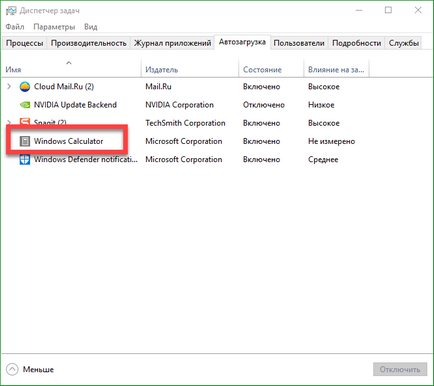This screenshot has width=434, height=386.
Task: Click the Cloud Mail.Ru app icon
Action: click(x=25, y=87)
